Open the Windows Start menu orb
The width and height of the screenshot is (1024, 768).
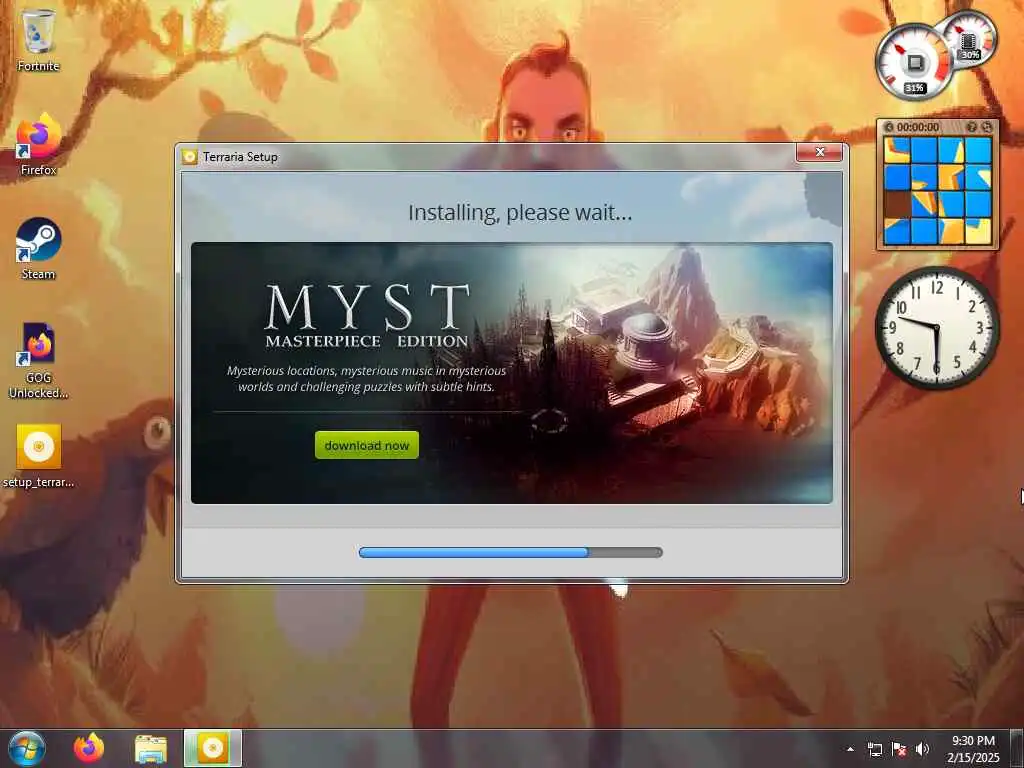27,748
